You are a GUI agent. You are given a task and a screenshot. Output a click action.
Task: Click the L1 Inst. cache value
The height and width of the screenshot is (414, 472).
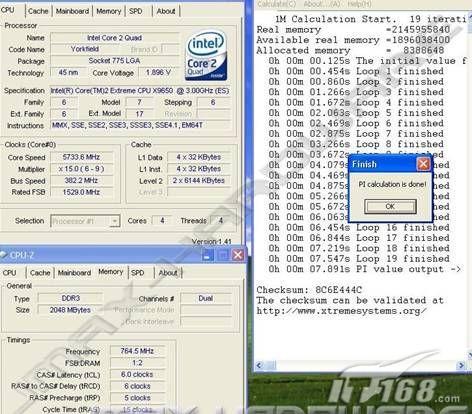tap(199, 169)
